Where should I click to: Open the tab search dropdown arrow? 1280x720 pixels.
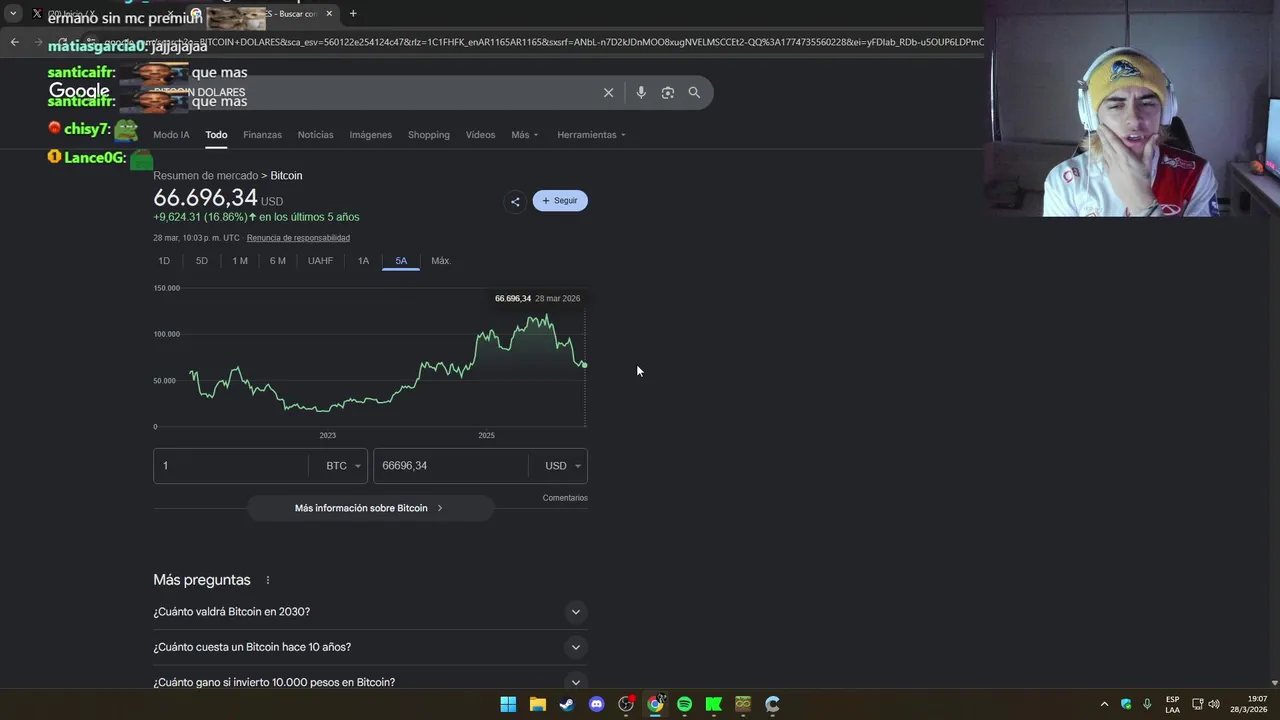click(x=13, y=14)
